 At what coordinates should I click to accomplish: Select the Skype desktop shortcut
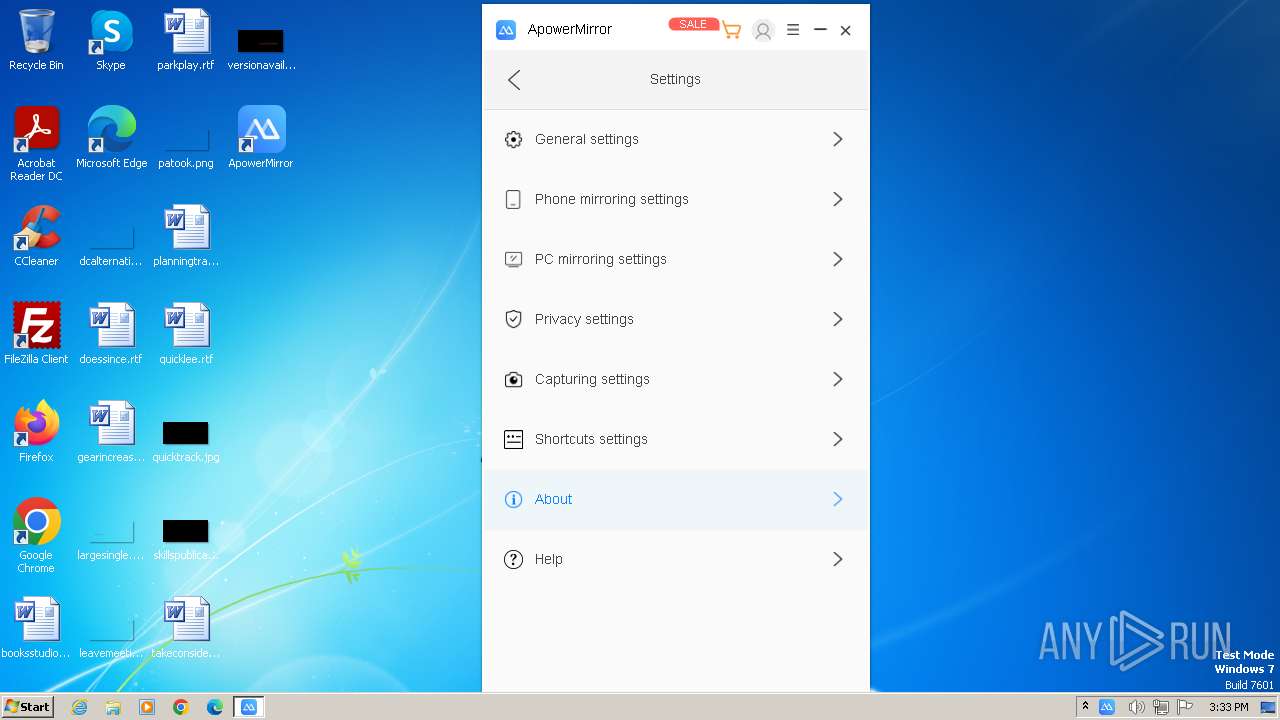coord(111,40)
